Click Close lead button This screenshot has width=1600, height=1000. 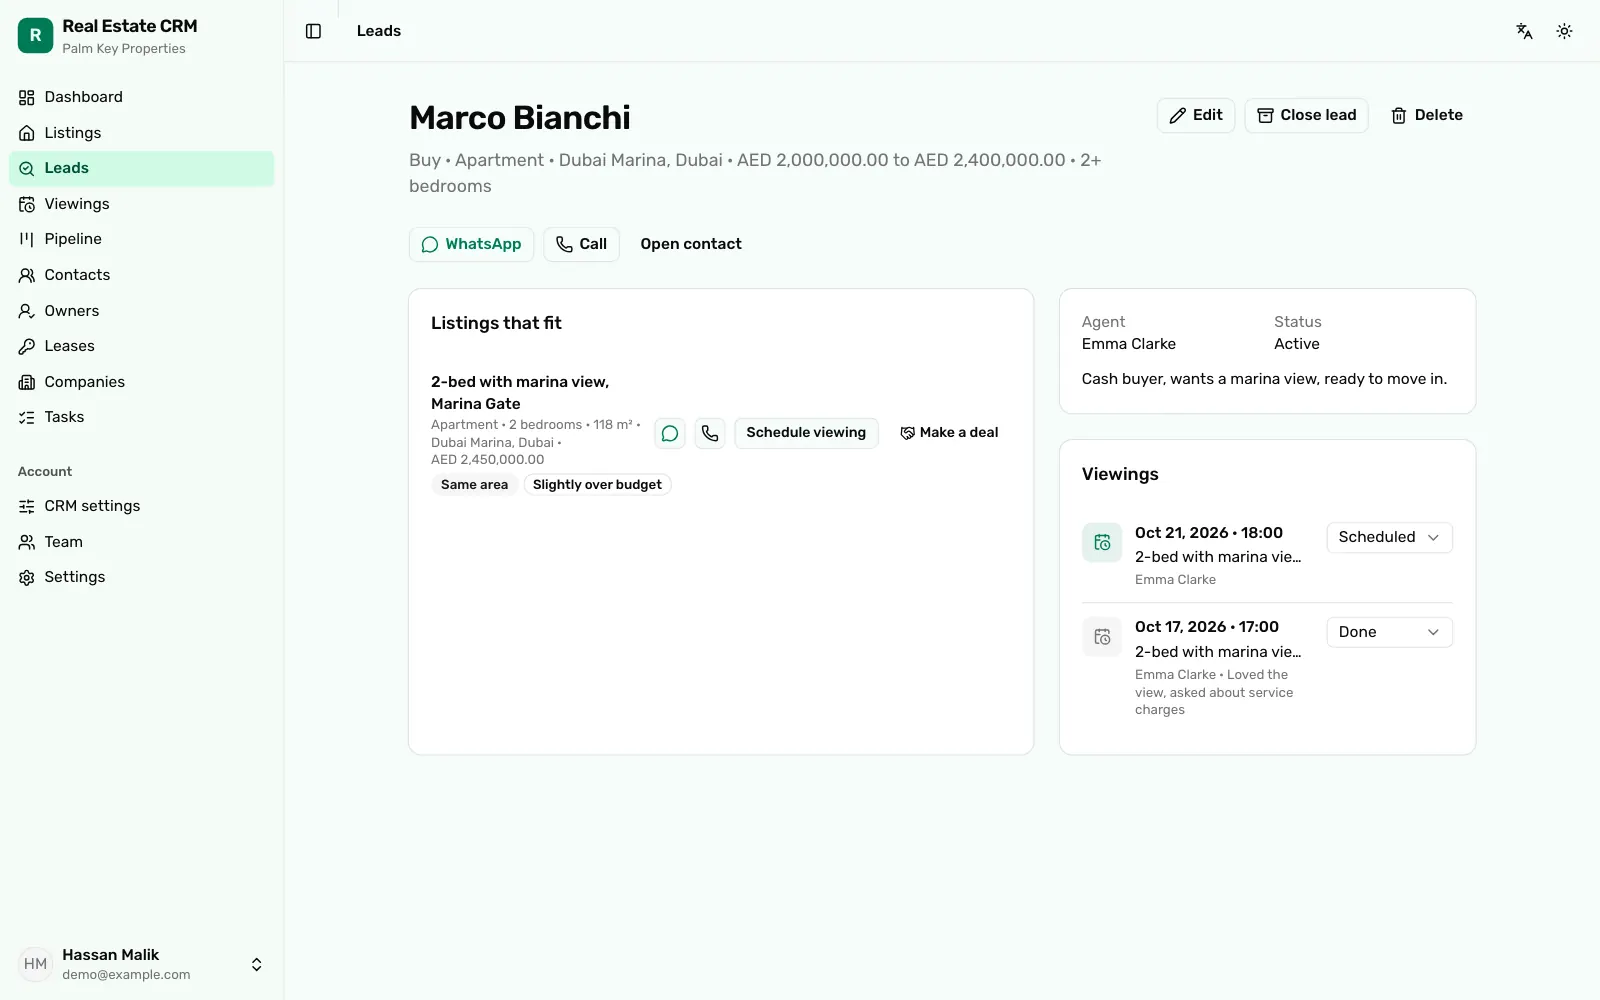tap(1306, 115)
